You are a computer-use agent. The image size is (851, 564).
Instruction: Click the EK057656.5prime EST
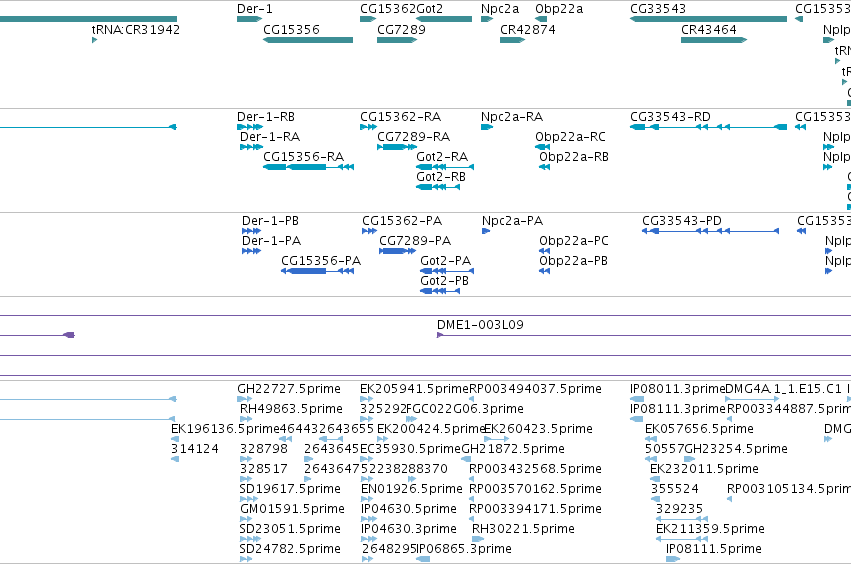(x=651, y=439)
